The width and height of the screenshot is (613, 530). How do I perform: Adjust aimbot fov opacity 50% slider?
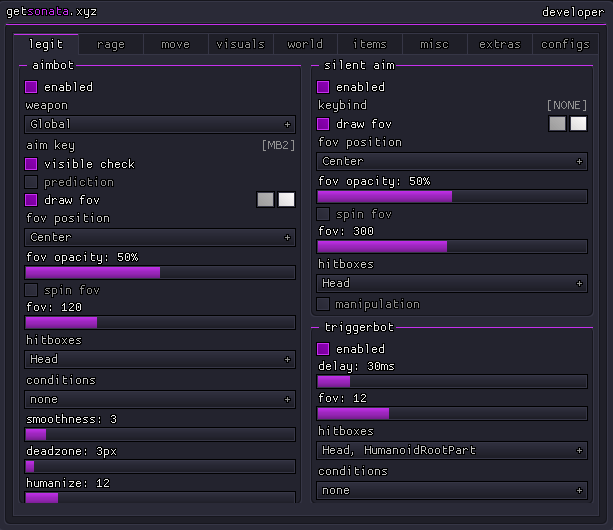[160, 272]
